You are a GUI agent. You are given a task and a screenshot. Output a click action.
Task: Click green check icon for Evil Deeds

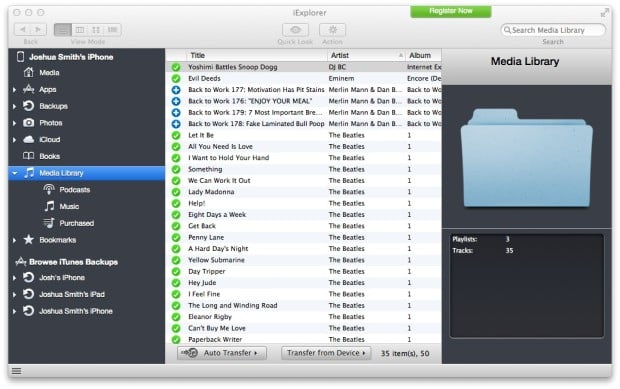pyautogui.click(x=176, y=79)
